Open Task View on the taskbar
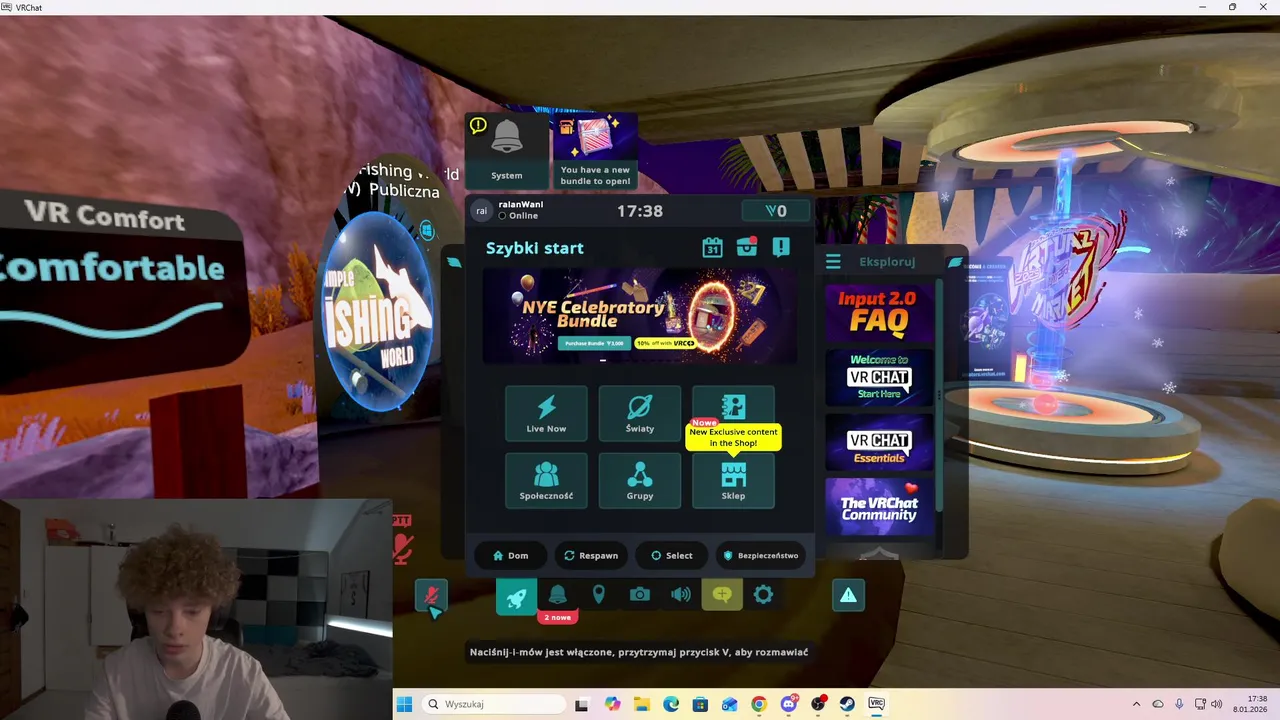 tap(582, 704)
